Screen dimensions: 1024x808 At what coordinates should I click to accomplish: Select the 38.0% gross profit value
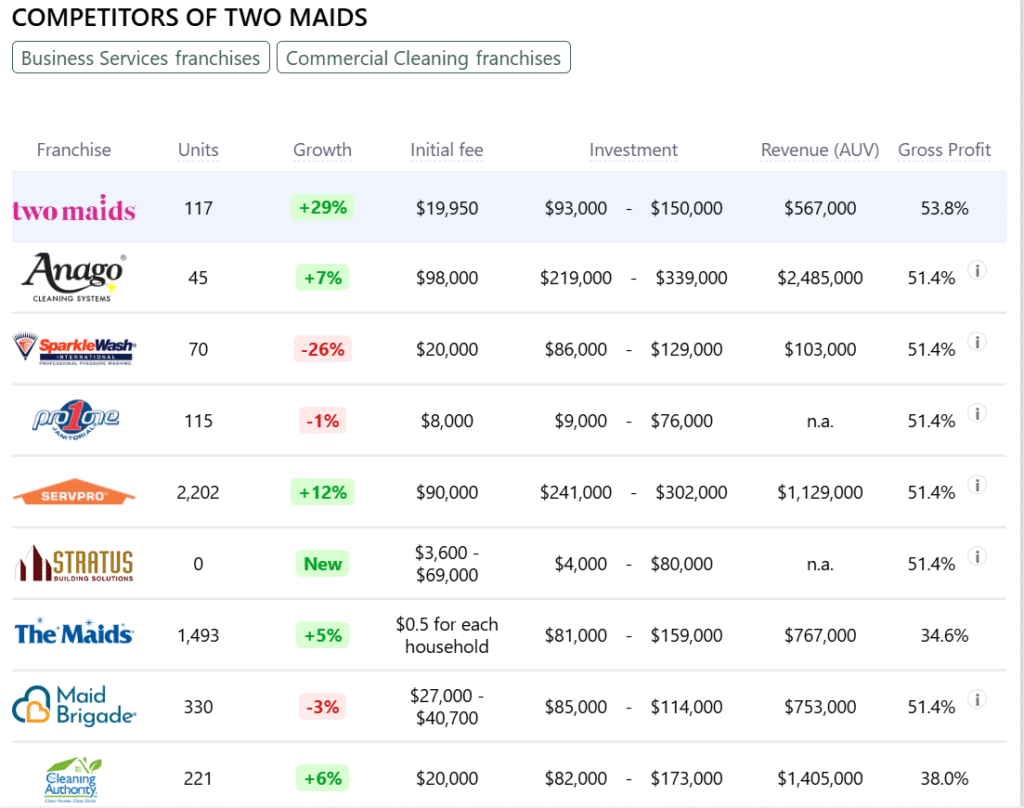point(944,778)
